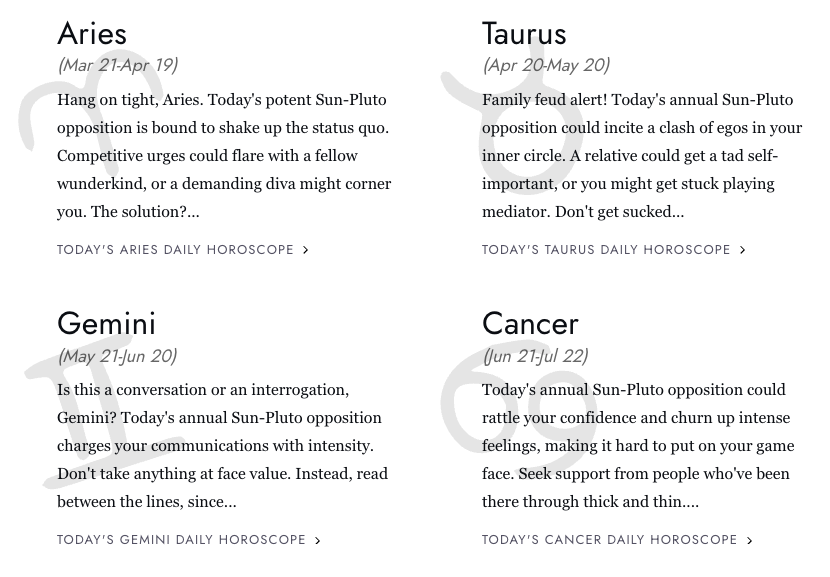Click the Taurus date range Apr 20-May 20
The image size is (830, 577).
click(x=546, y=65)
